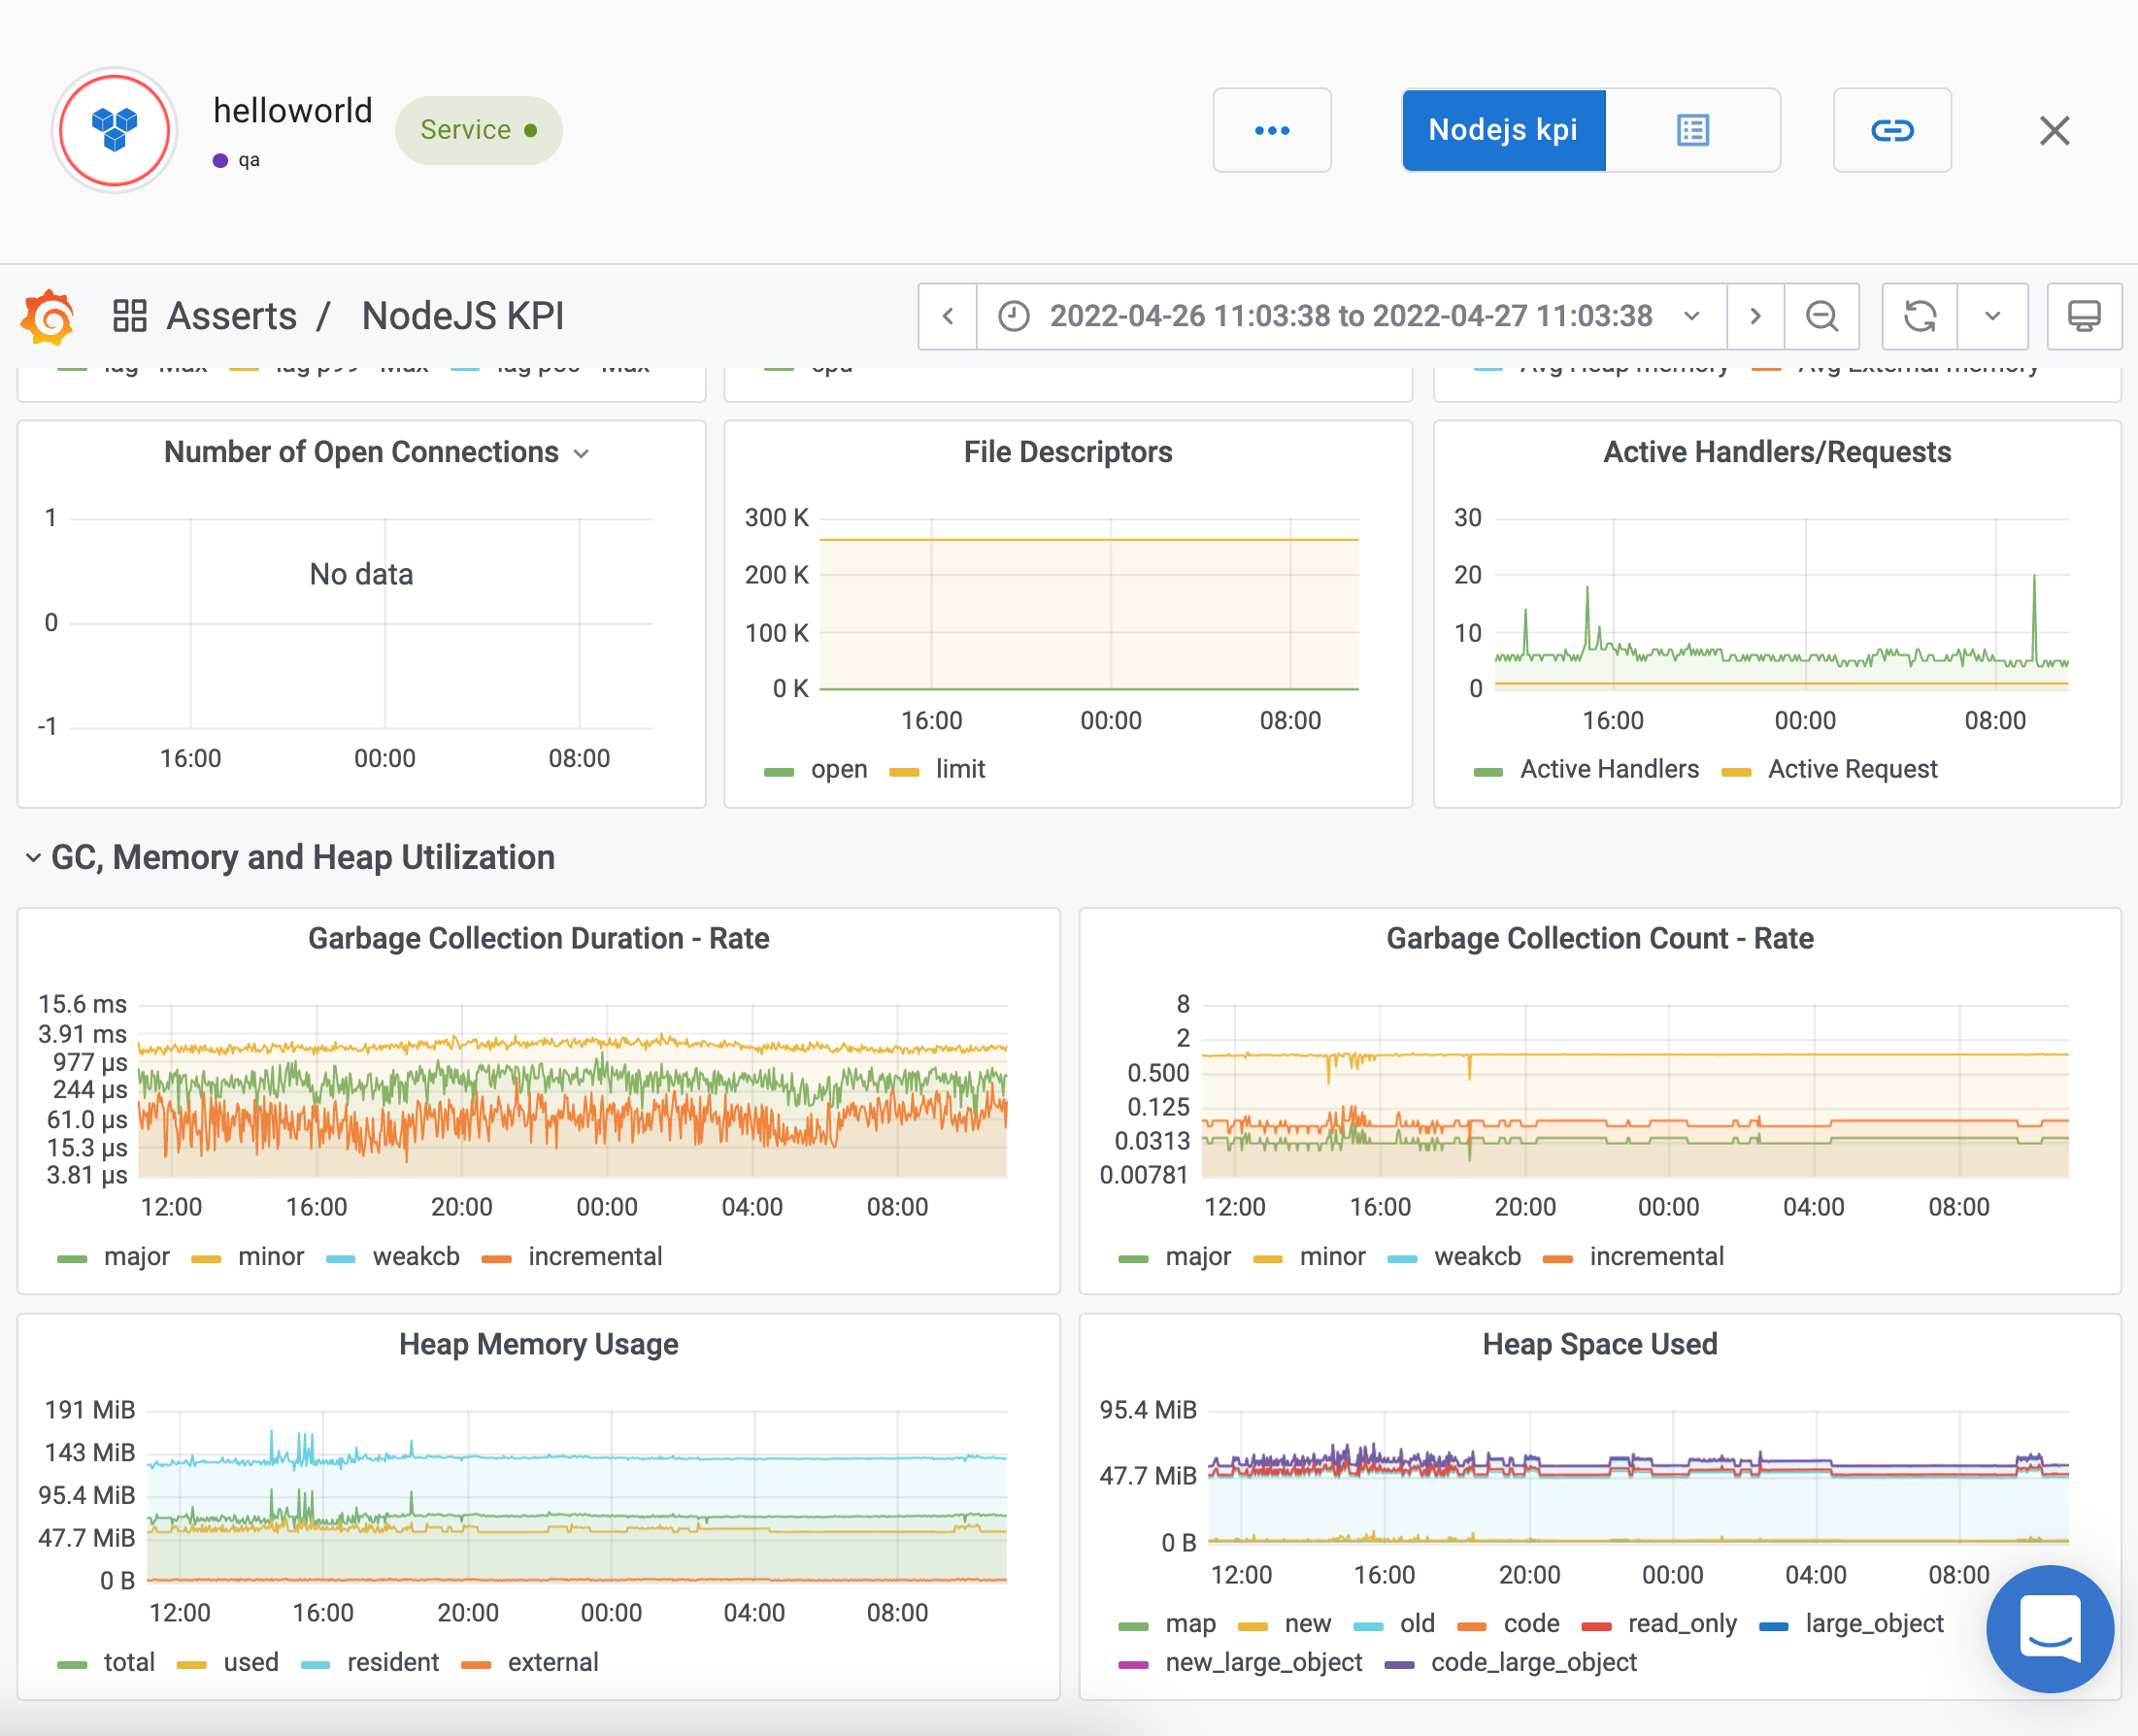The width and height of the screenshot is (2138, 1736).
Task: Shift time forward with the right arrow
Action: 1755,316
